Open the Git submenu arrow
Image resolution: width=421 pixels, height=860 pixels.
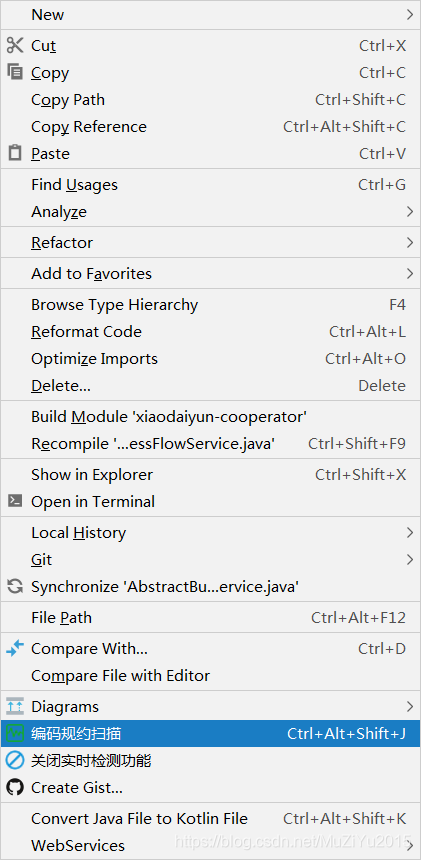pyautogui.click(x=409, y=559)
